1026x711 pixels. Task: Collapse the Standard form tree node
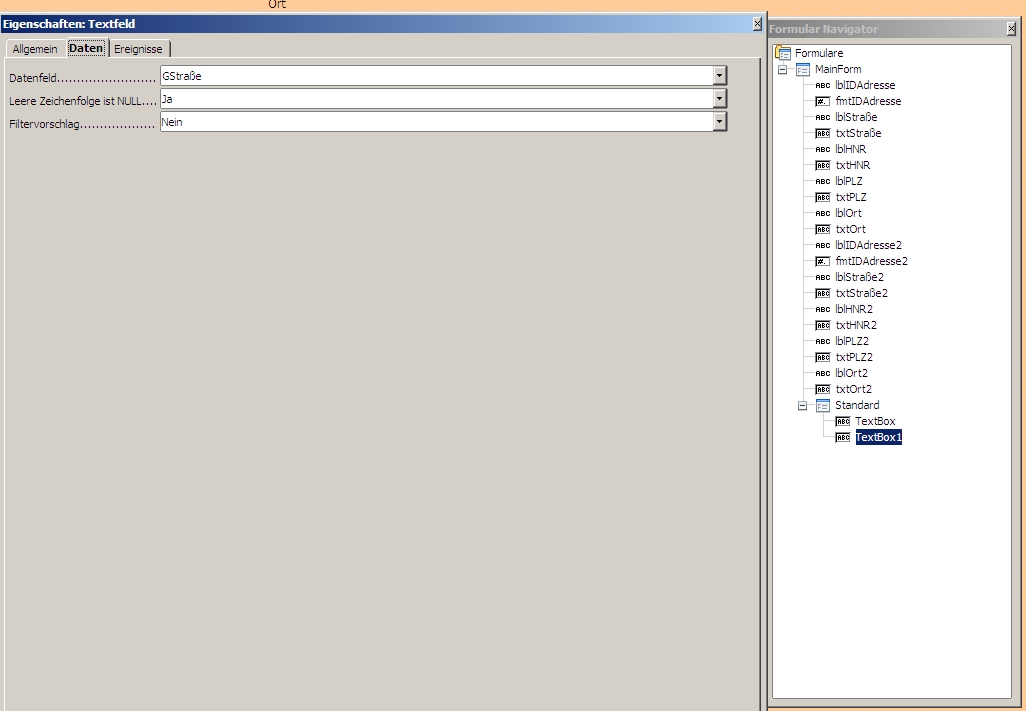pyautogui.click(x=803, y=406)
